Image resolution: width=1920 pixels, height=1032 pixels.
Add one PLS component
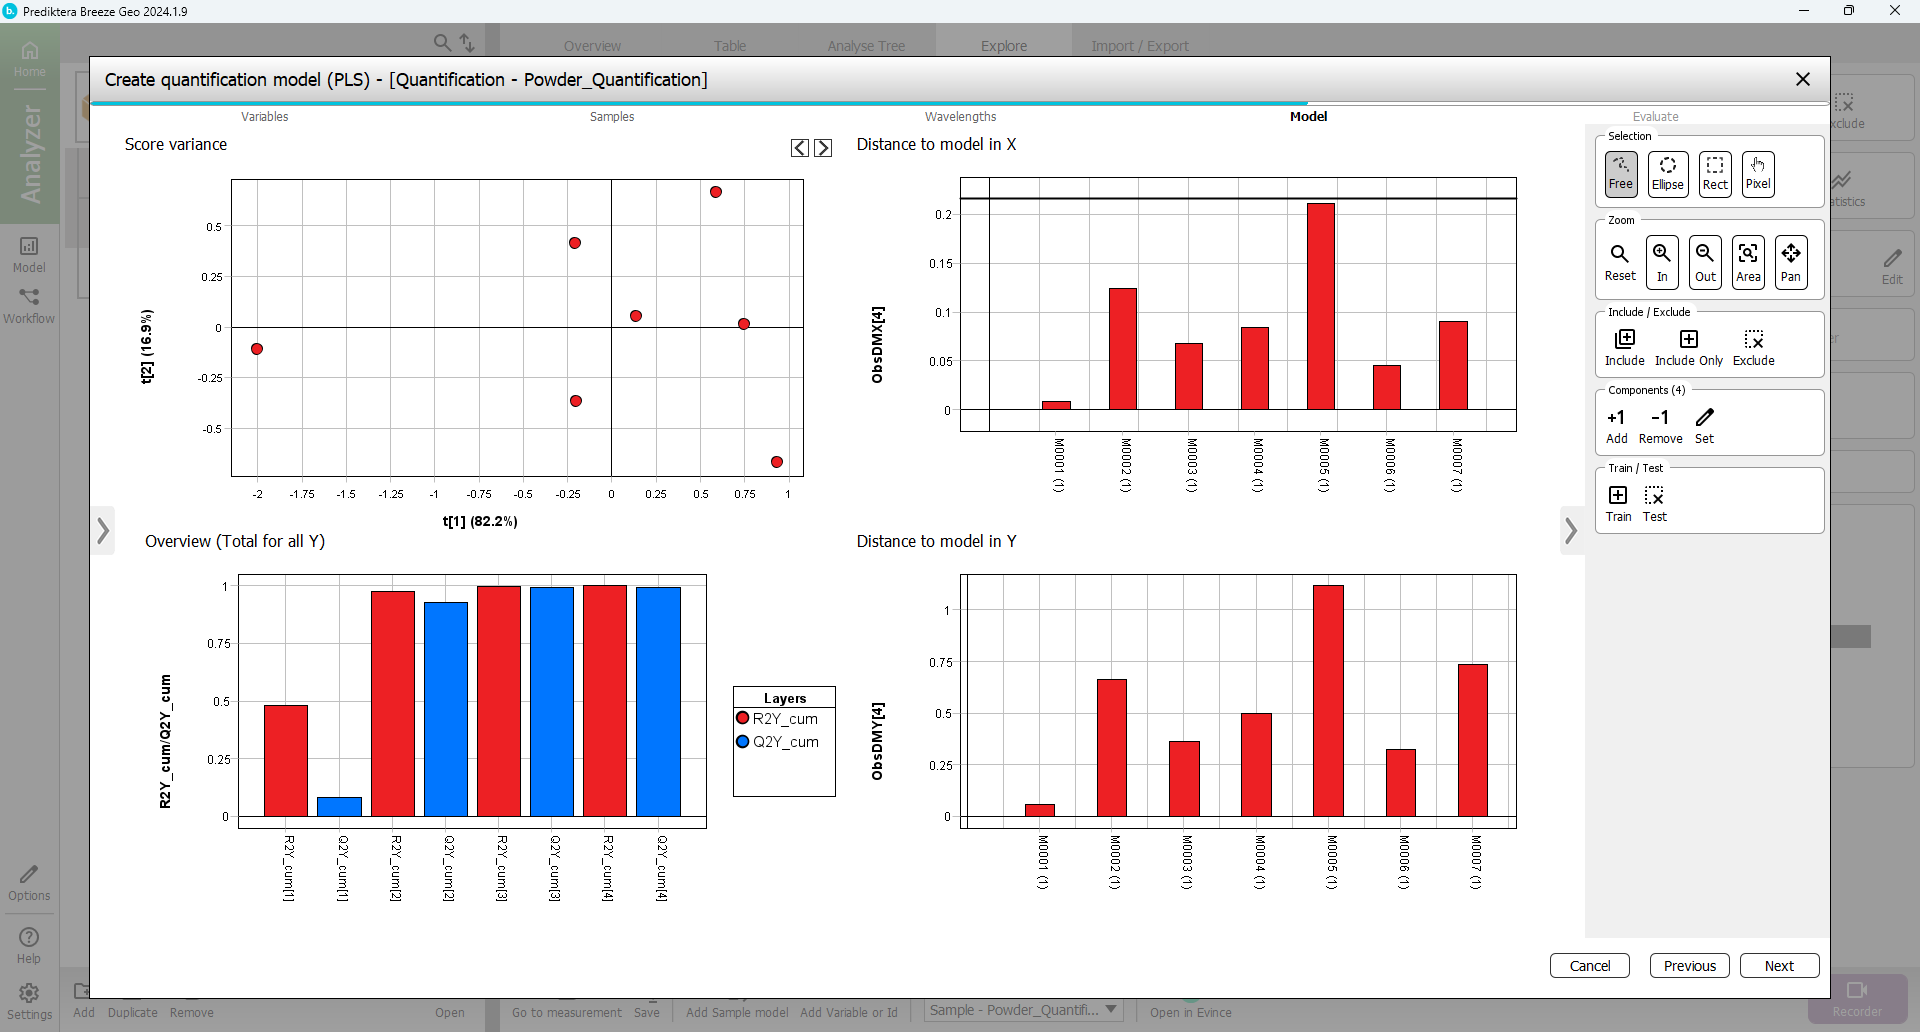click(x=1616, y=425)
